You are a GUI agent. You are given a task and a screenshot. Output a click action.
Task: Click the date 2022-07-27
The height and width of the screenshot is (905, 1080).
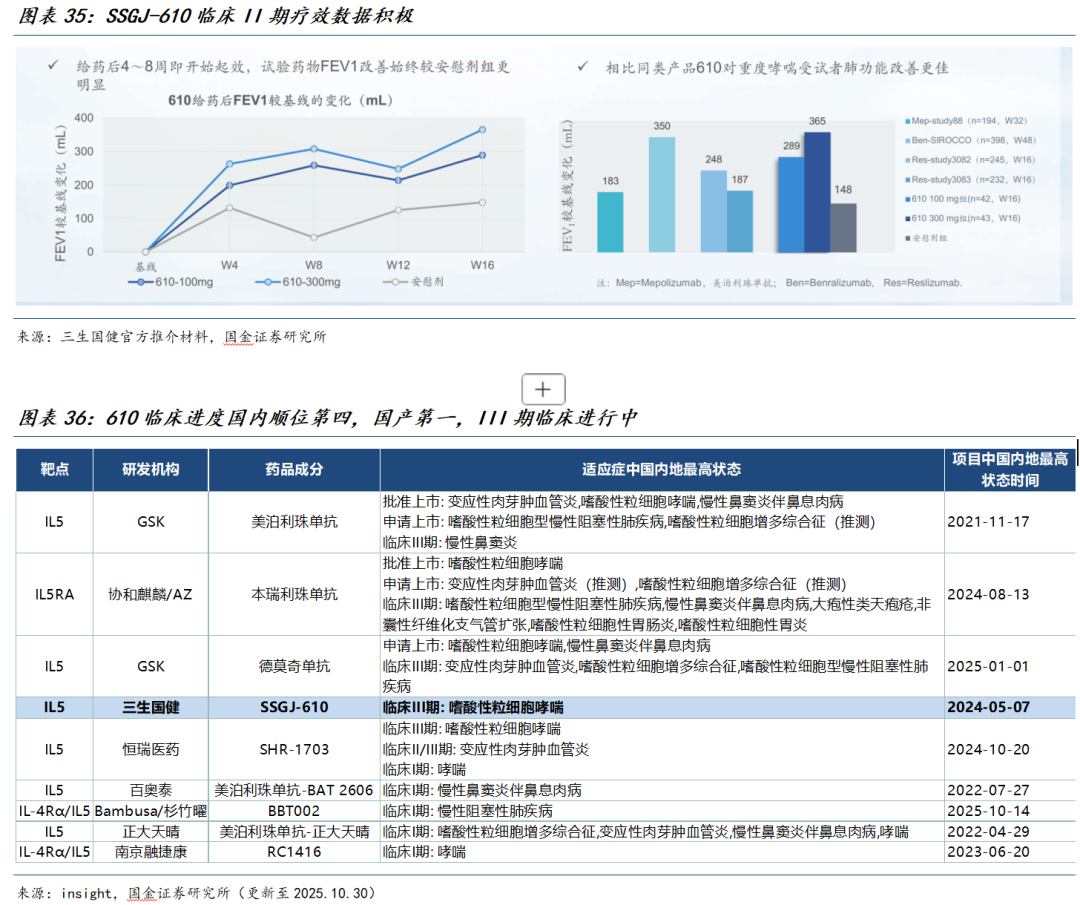point(988,791)
